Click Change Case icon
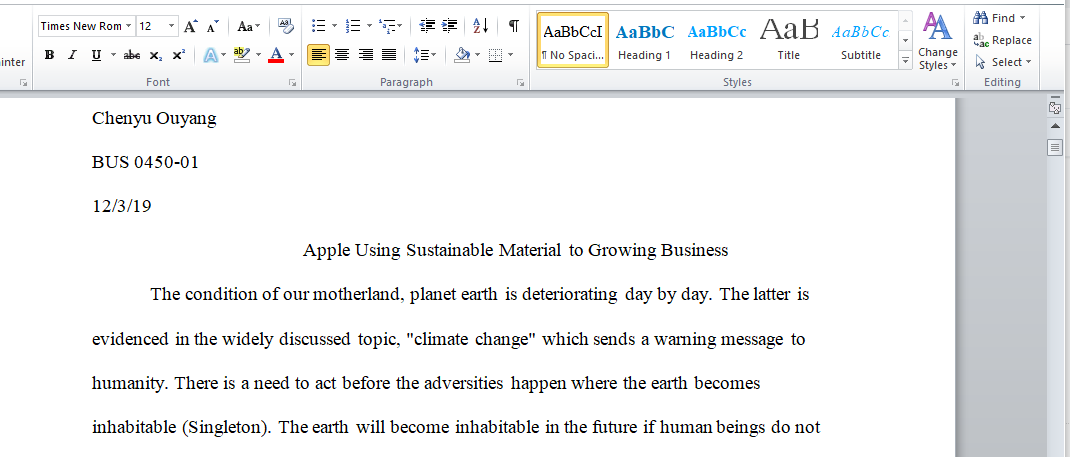 click(x=248, y=26)
